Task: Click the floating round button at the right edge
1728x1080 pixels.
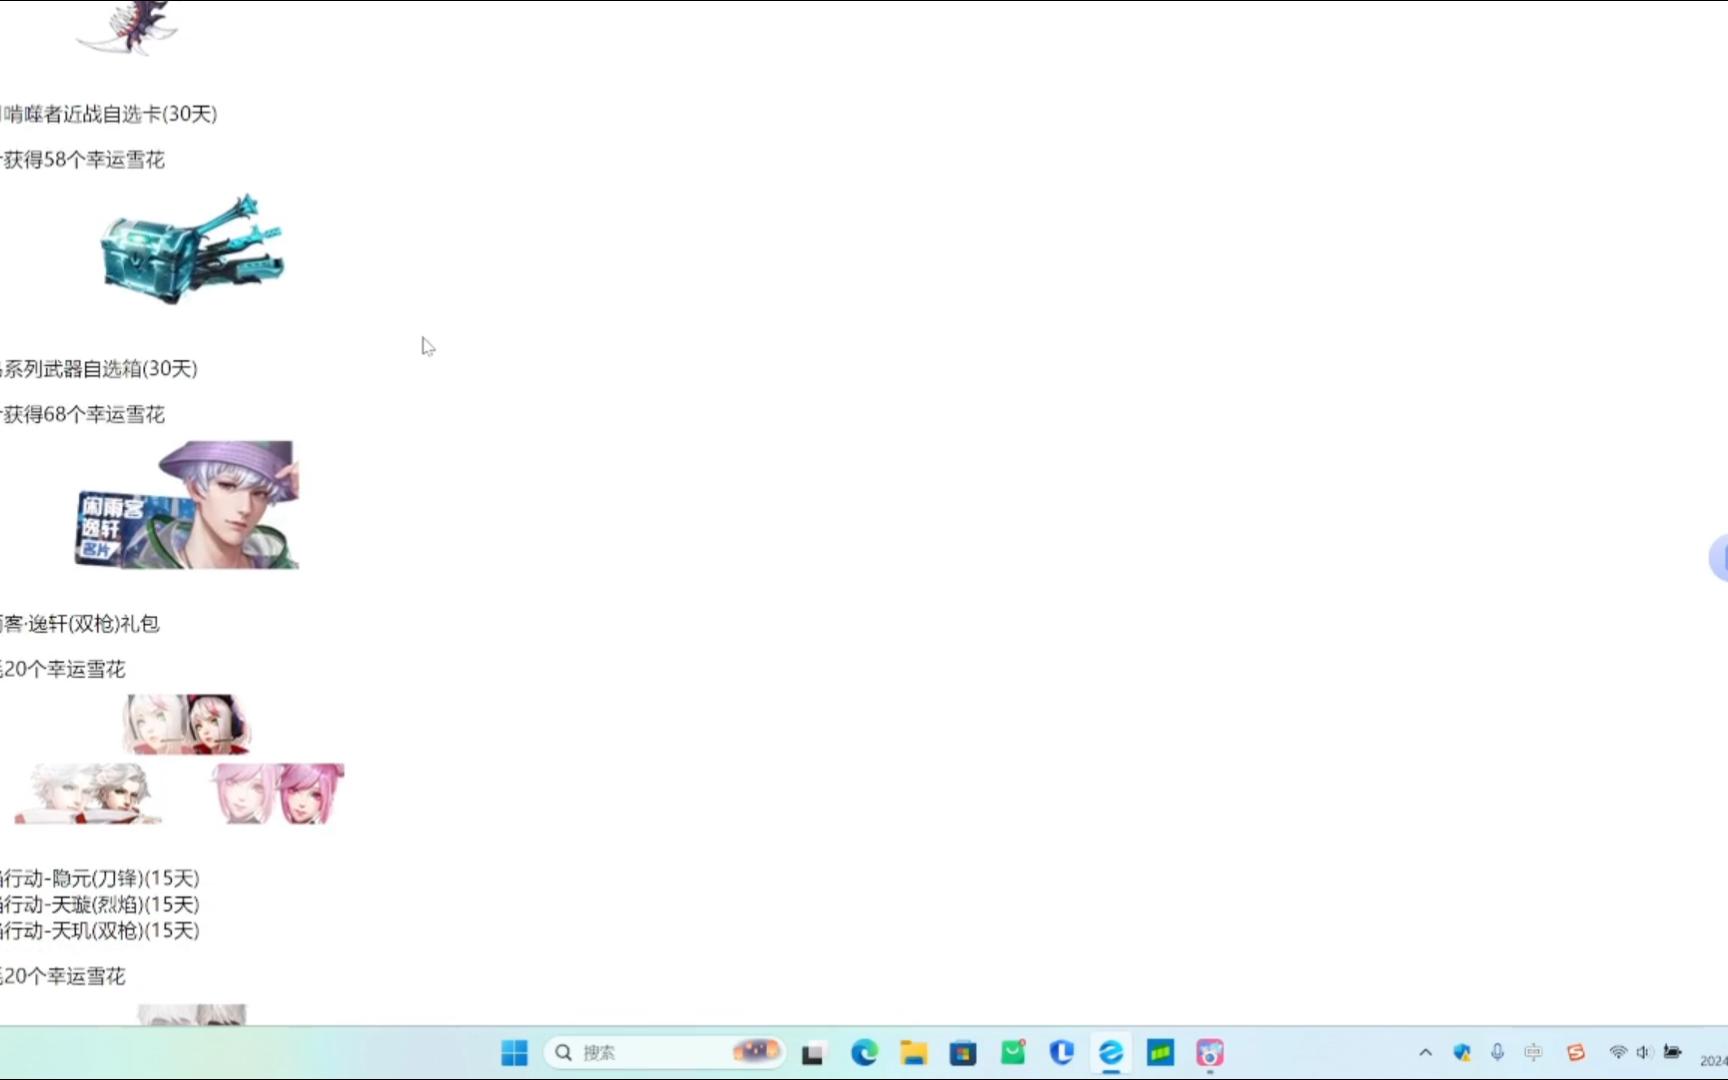Action: (x=1719, y=558)
